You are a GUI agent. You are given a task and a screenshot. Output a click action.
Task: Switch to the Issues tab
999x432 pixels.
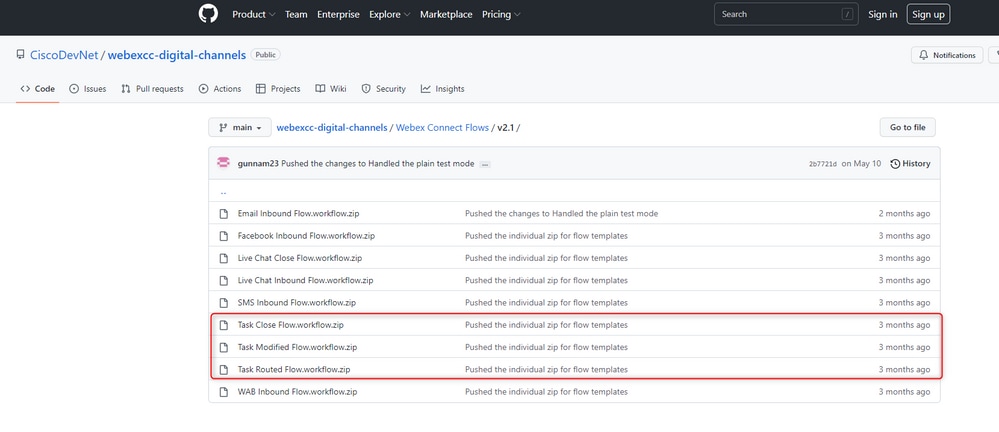tap(88, 89)
